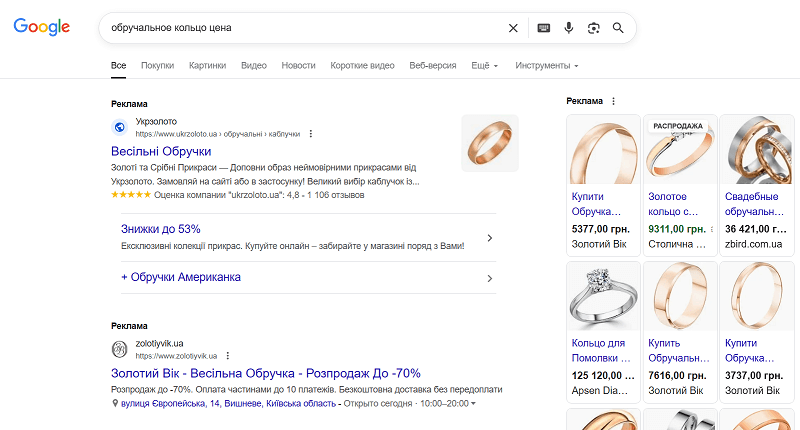Submit search with magnifying glass icon
Image resolution: width=800 pixels, height=430 pixels.
[618, 28]
